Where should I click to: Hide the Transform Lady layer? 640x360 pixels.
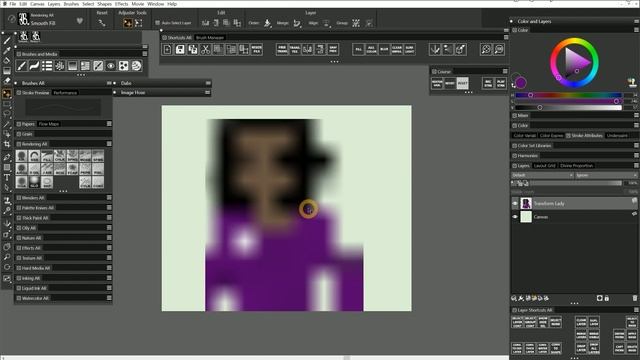point(515,203)
